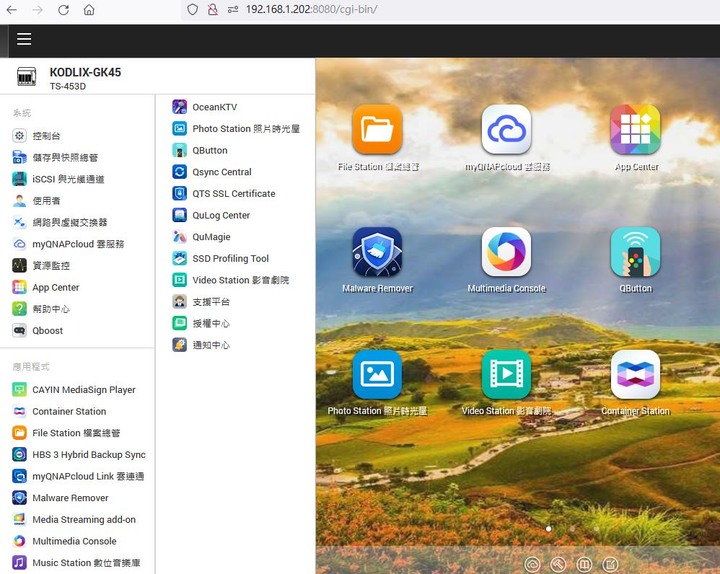Launch Video Station from the desktop
720x574 pixels.
506,374
